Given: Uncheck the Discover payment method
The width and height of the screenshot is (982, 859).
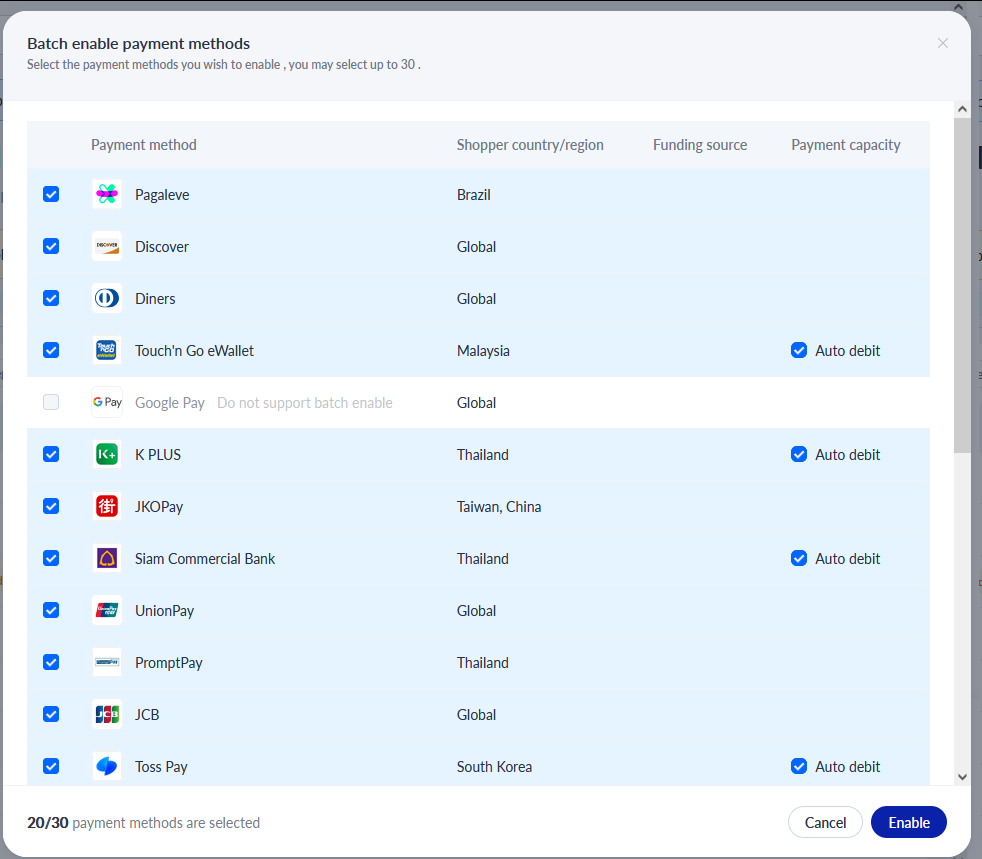Looking at the screenshot, I should [51, 247].
